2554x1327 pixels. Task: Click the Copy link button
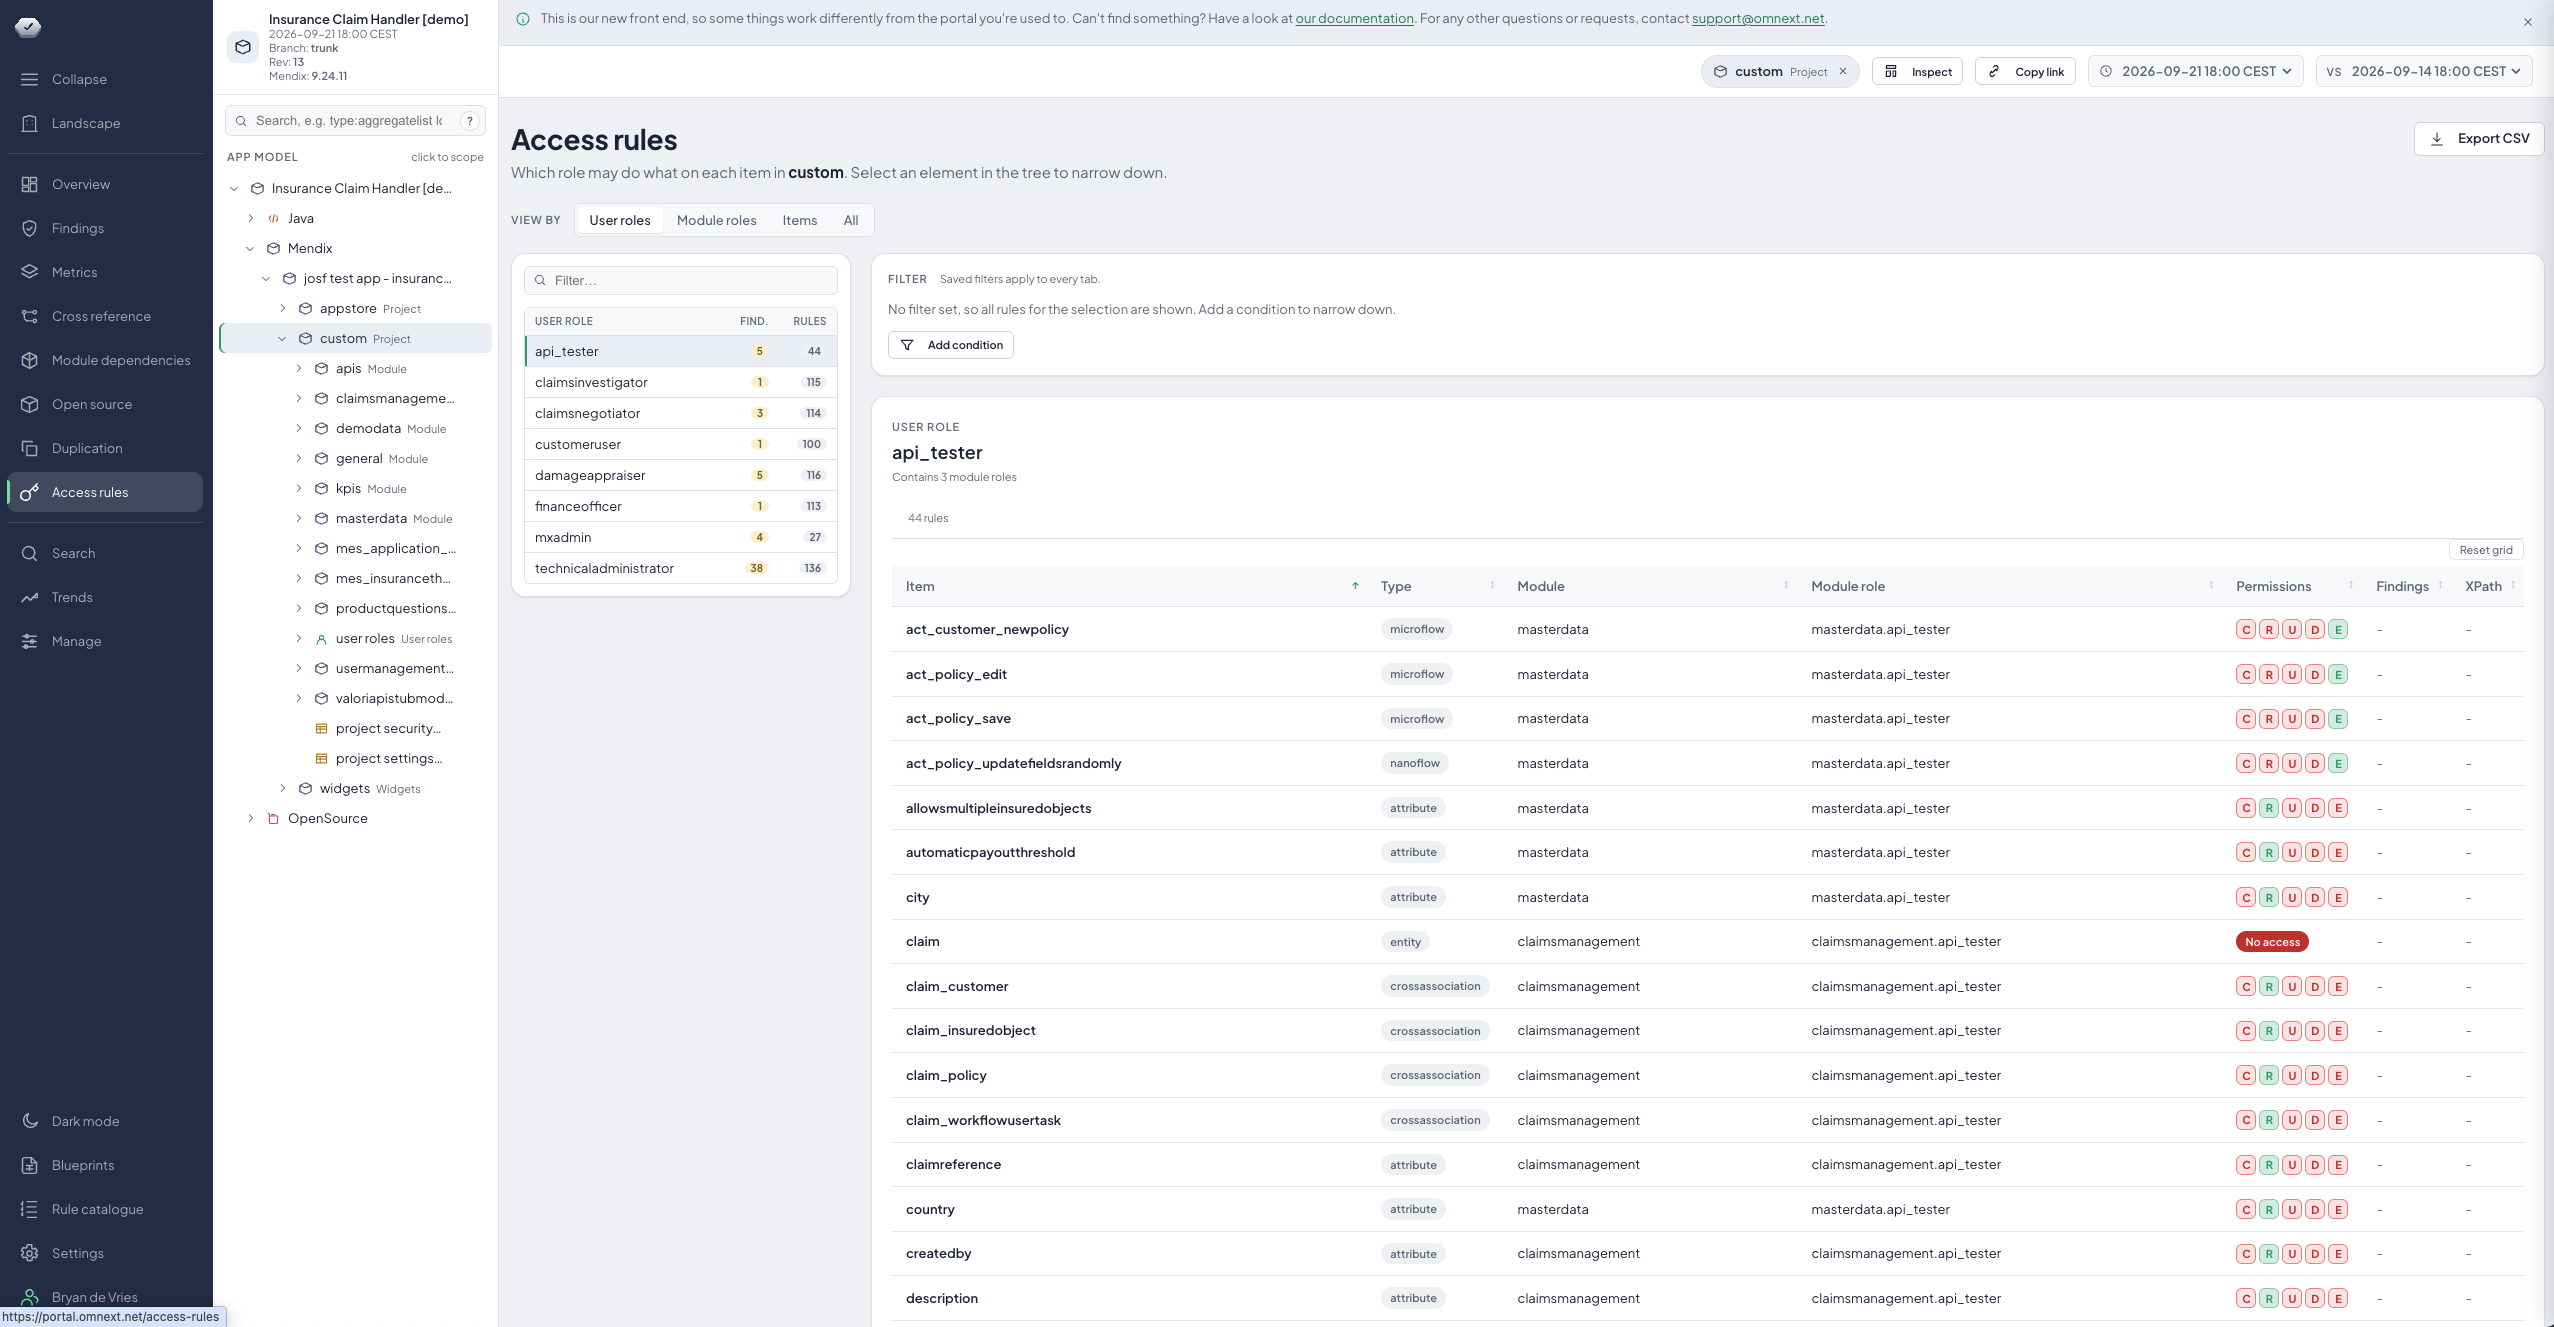tap(2025, 71)
